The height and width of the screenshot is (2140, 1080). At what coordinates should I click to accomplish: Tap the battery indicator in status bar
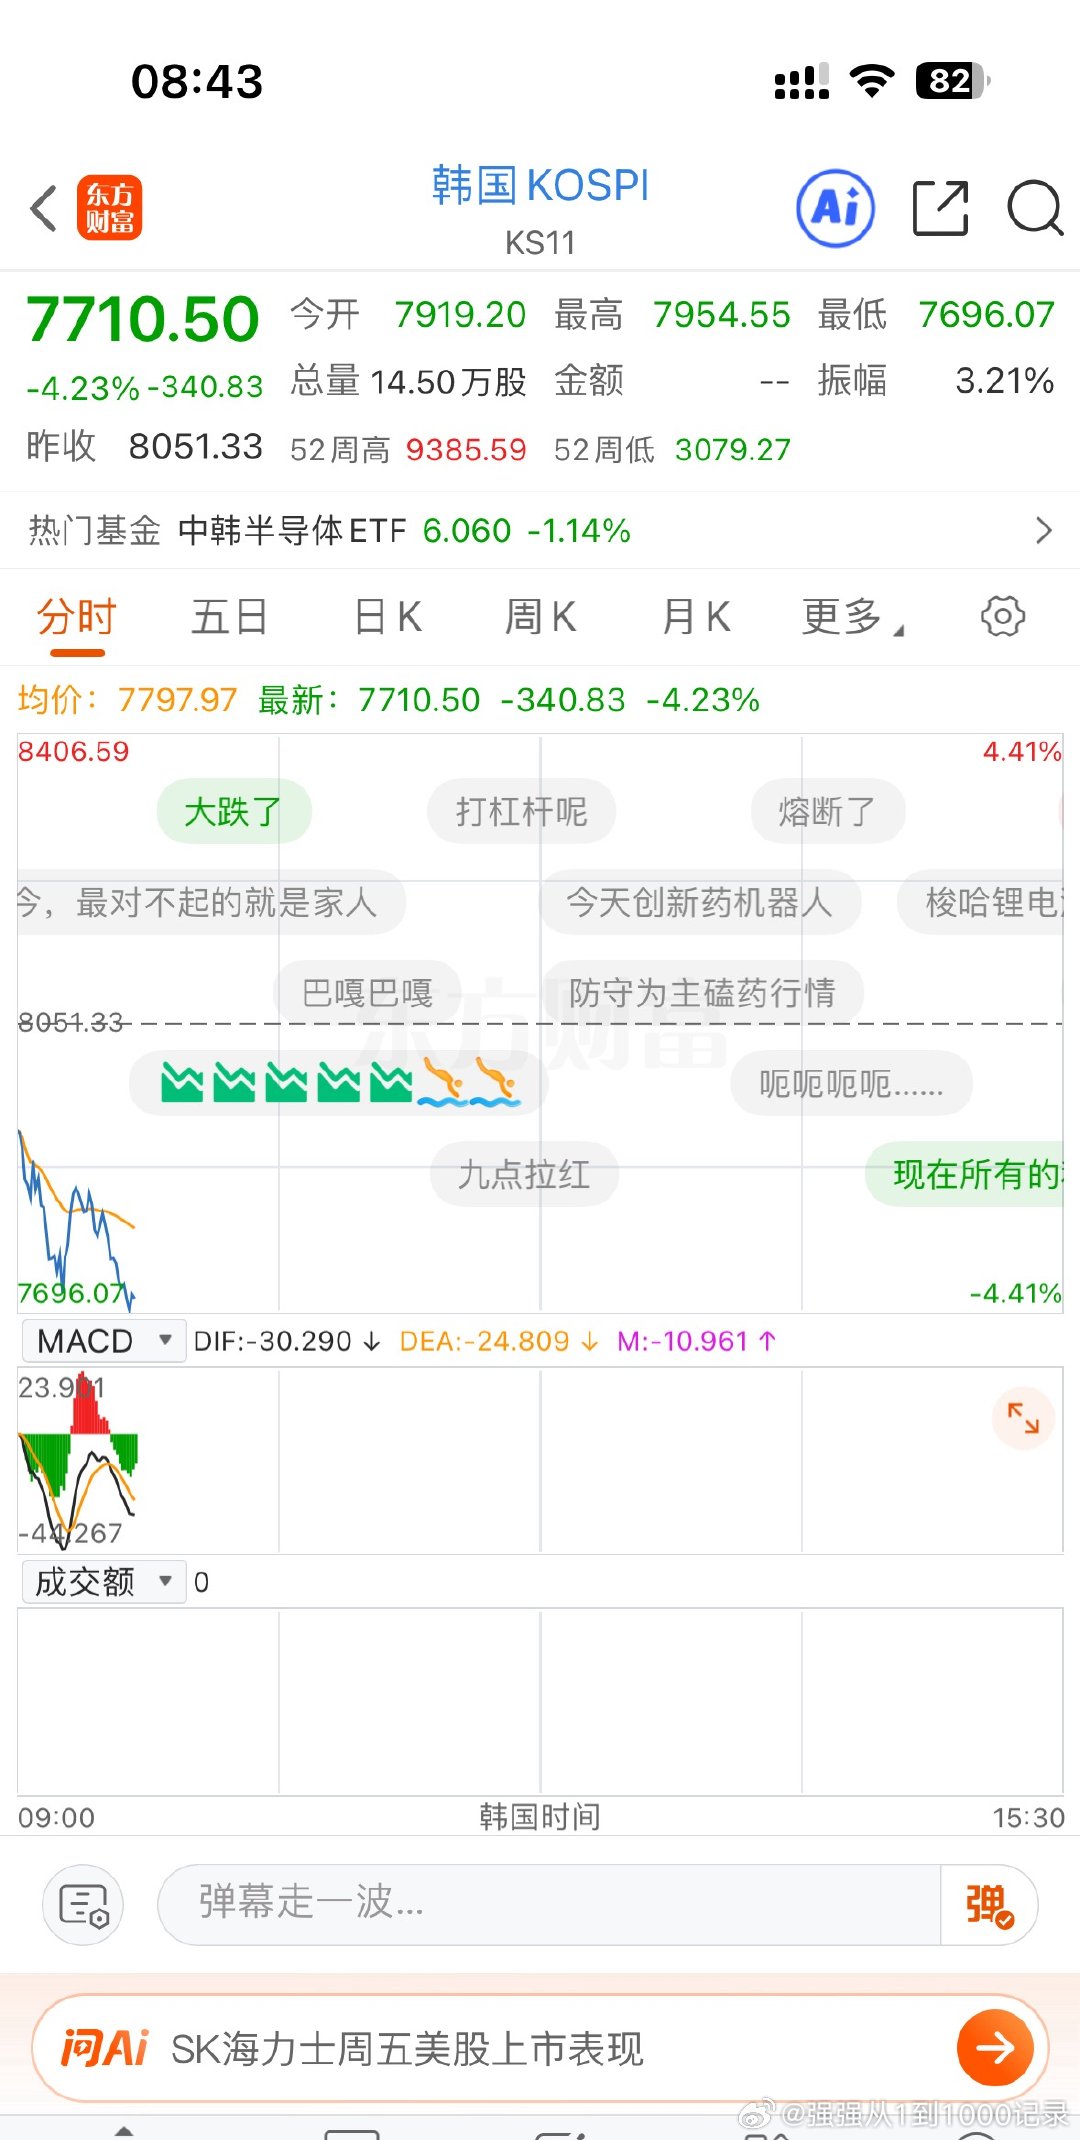click(x=953, y=80)
